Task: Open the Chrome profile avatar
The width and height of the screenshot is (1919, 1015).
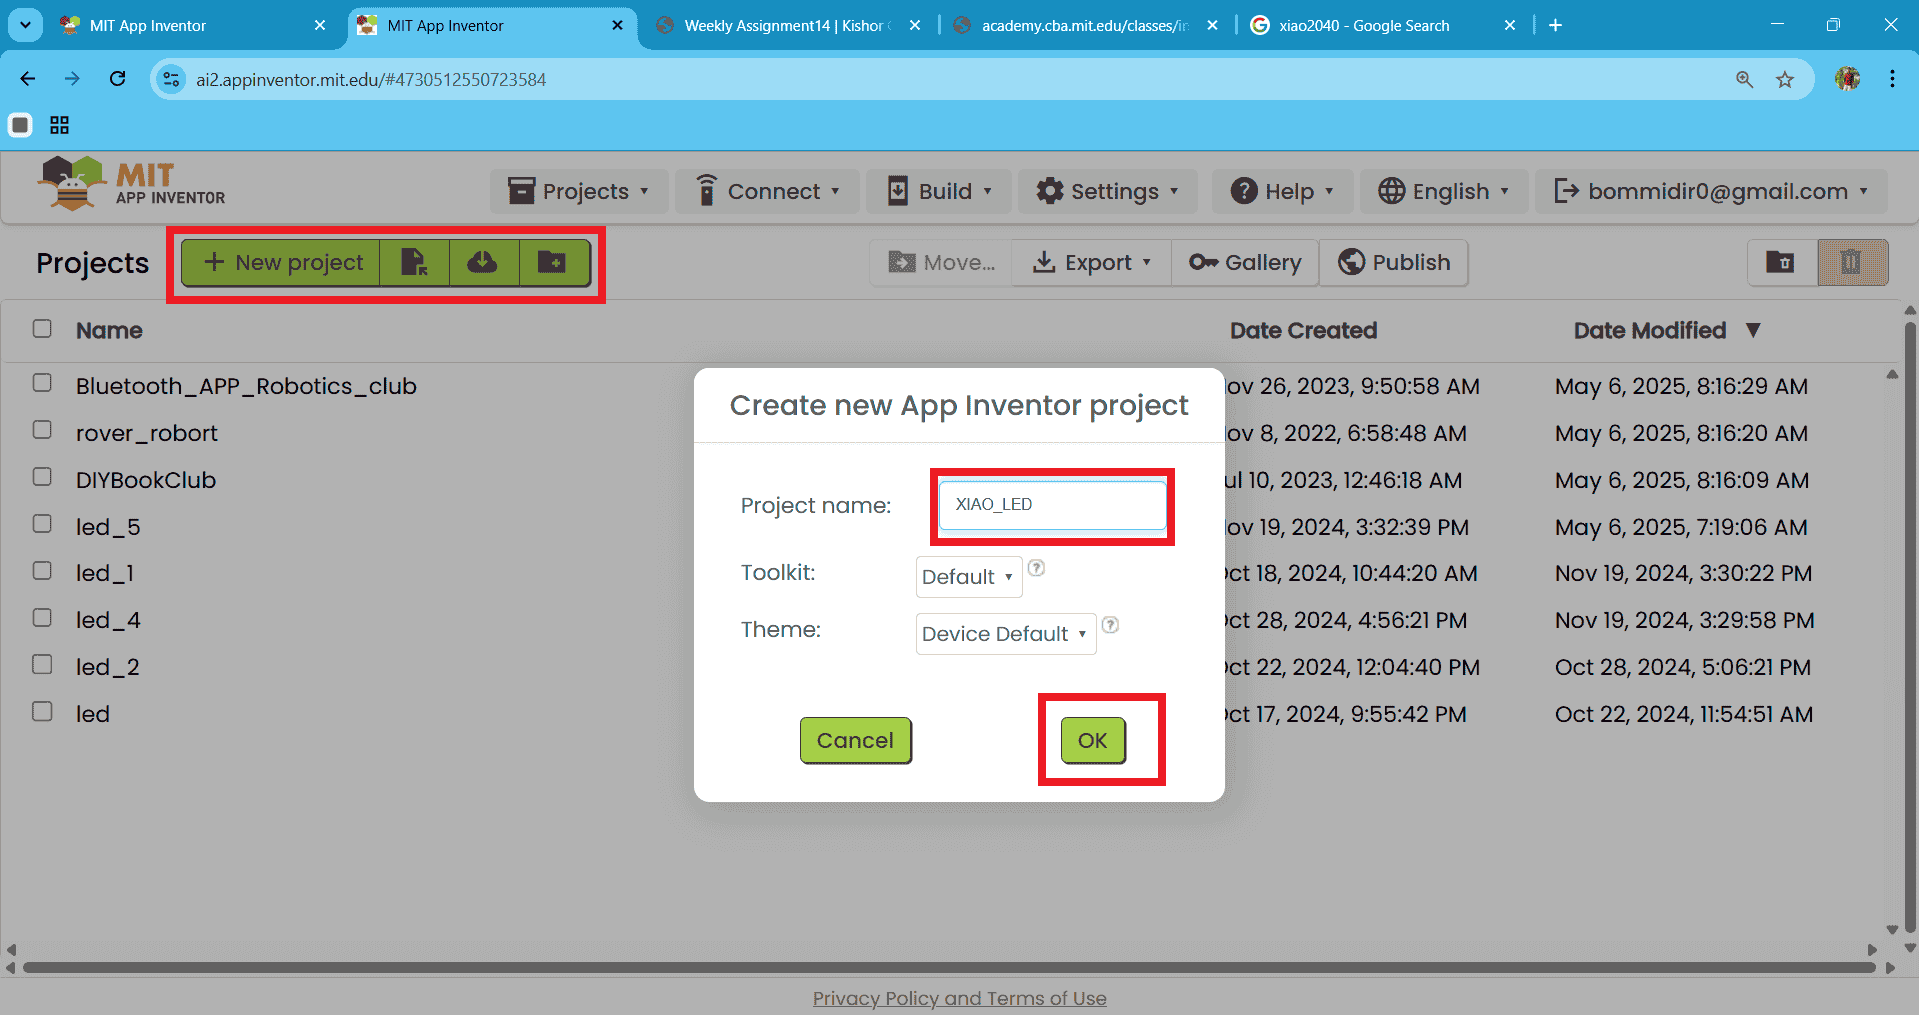Action: pos(1848,79)
